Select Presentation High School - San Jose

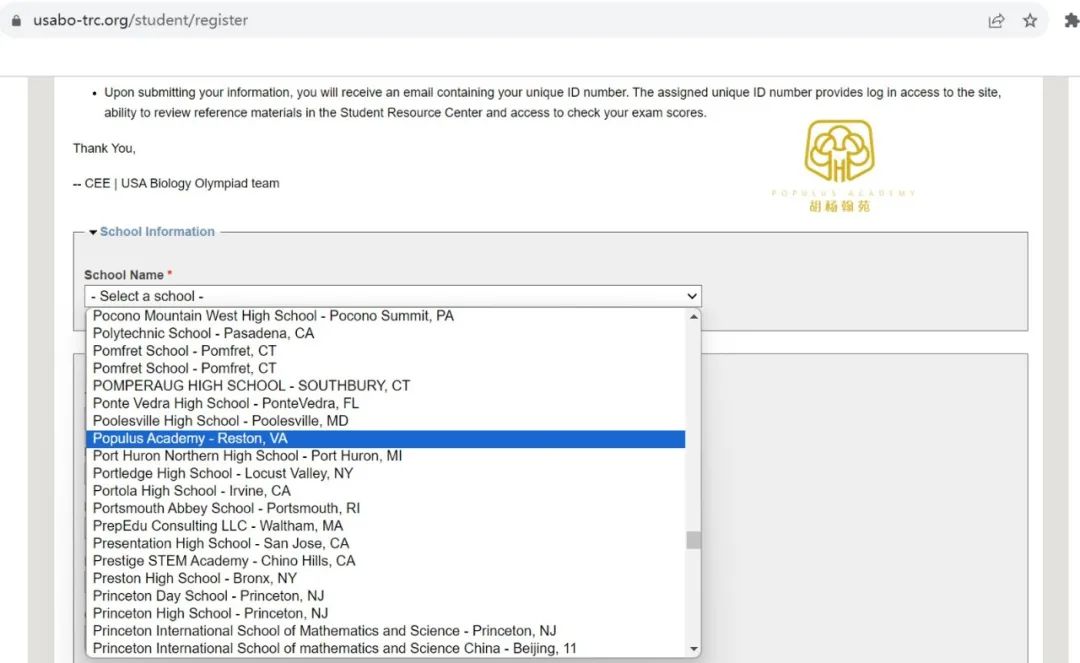click(x=386, y=544)
